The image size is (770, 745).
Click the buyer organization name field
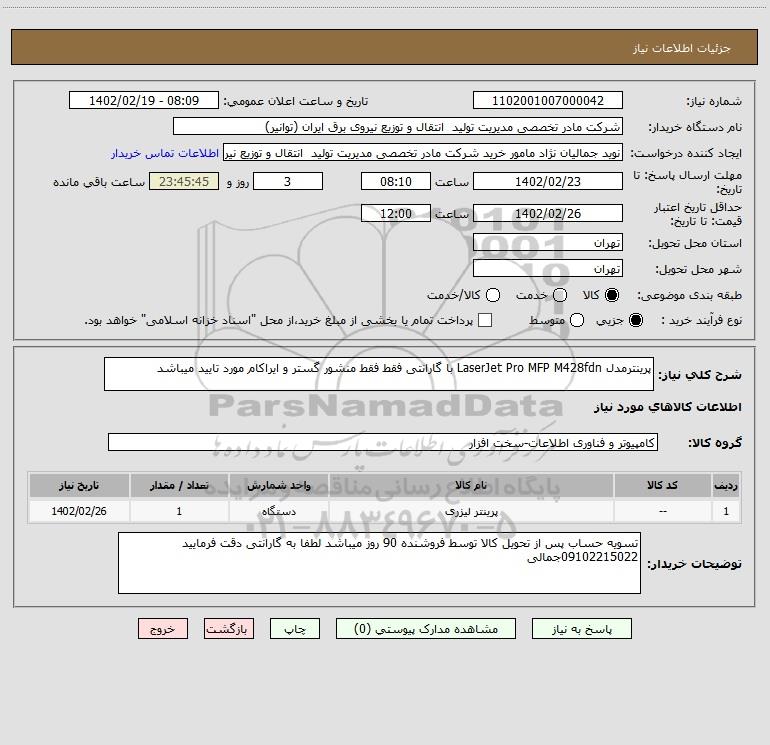398,127
